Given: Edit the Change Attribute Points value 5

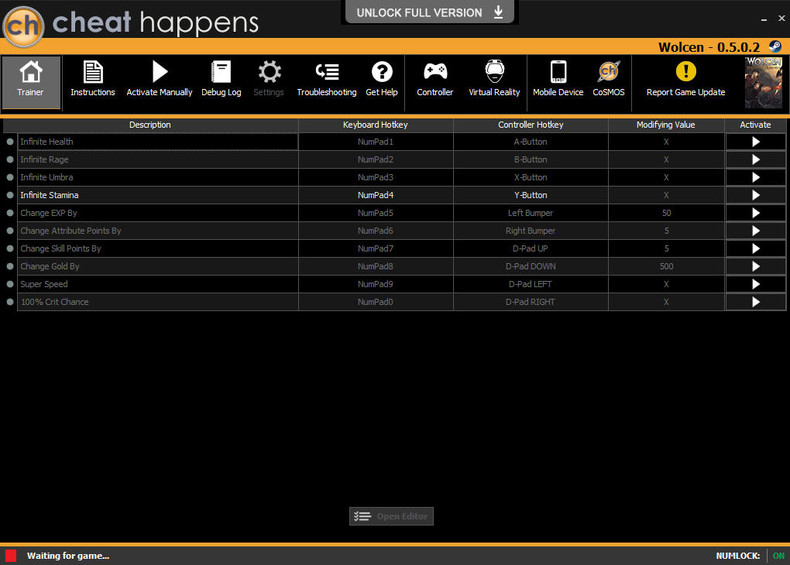Looking at the screenshot, I should click(x=666, y=231).
